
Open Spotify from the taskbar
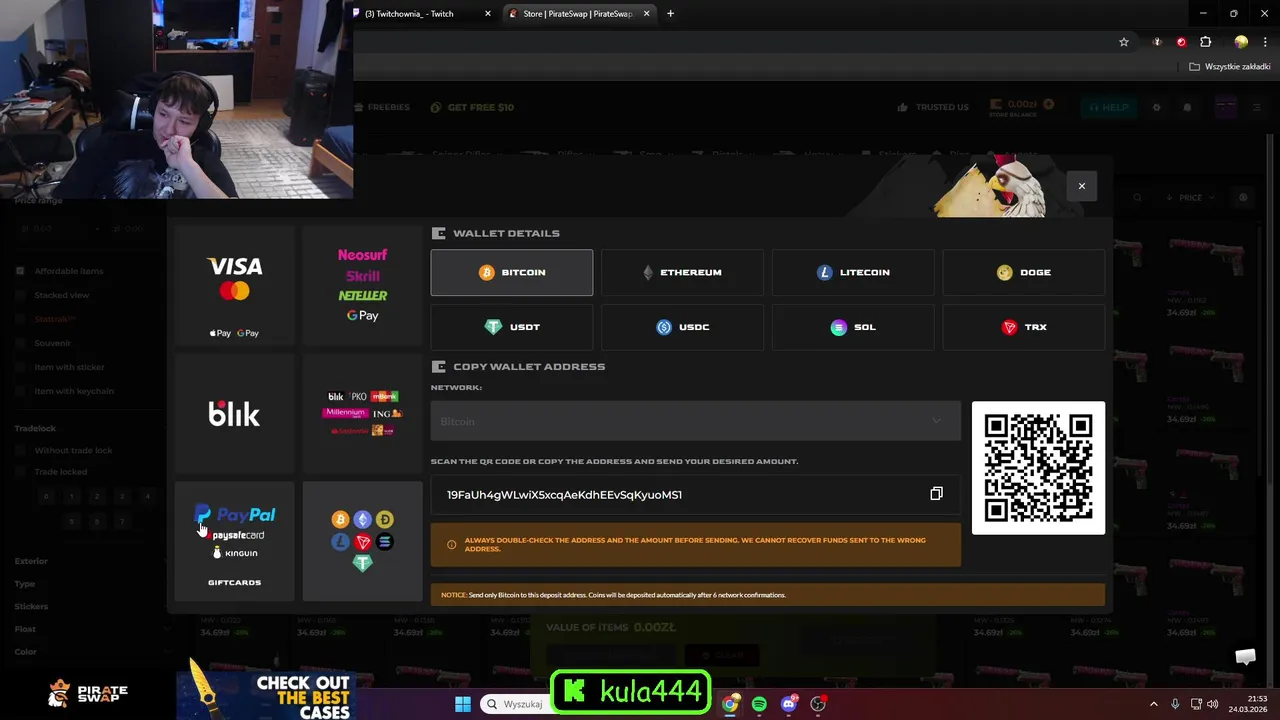pos(760,704)
